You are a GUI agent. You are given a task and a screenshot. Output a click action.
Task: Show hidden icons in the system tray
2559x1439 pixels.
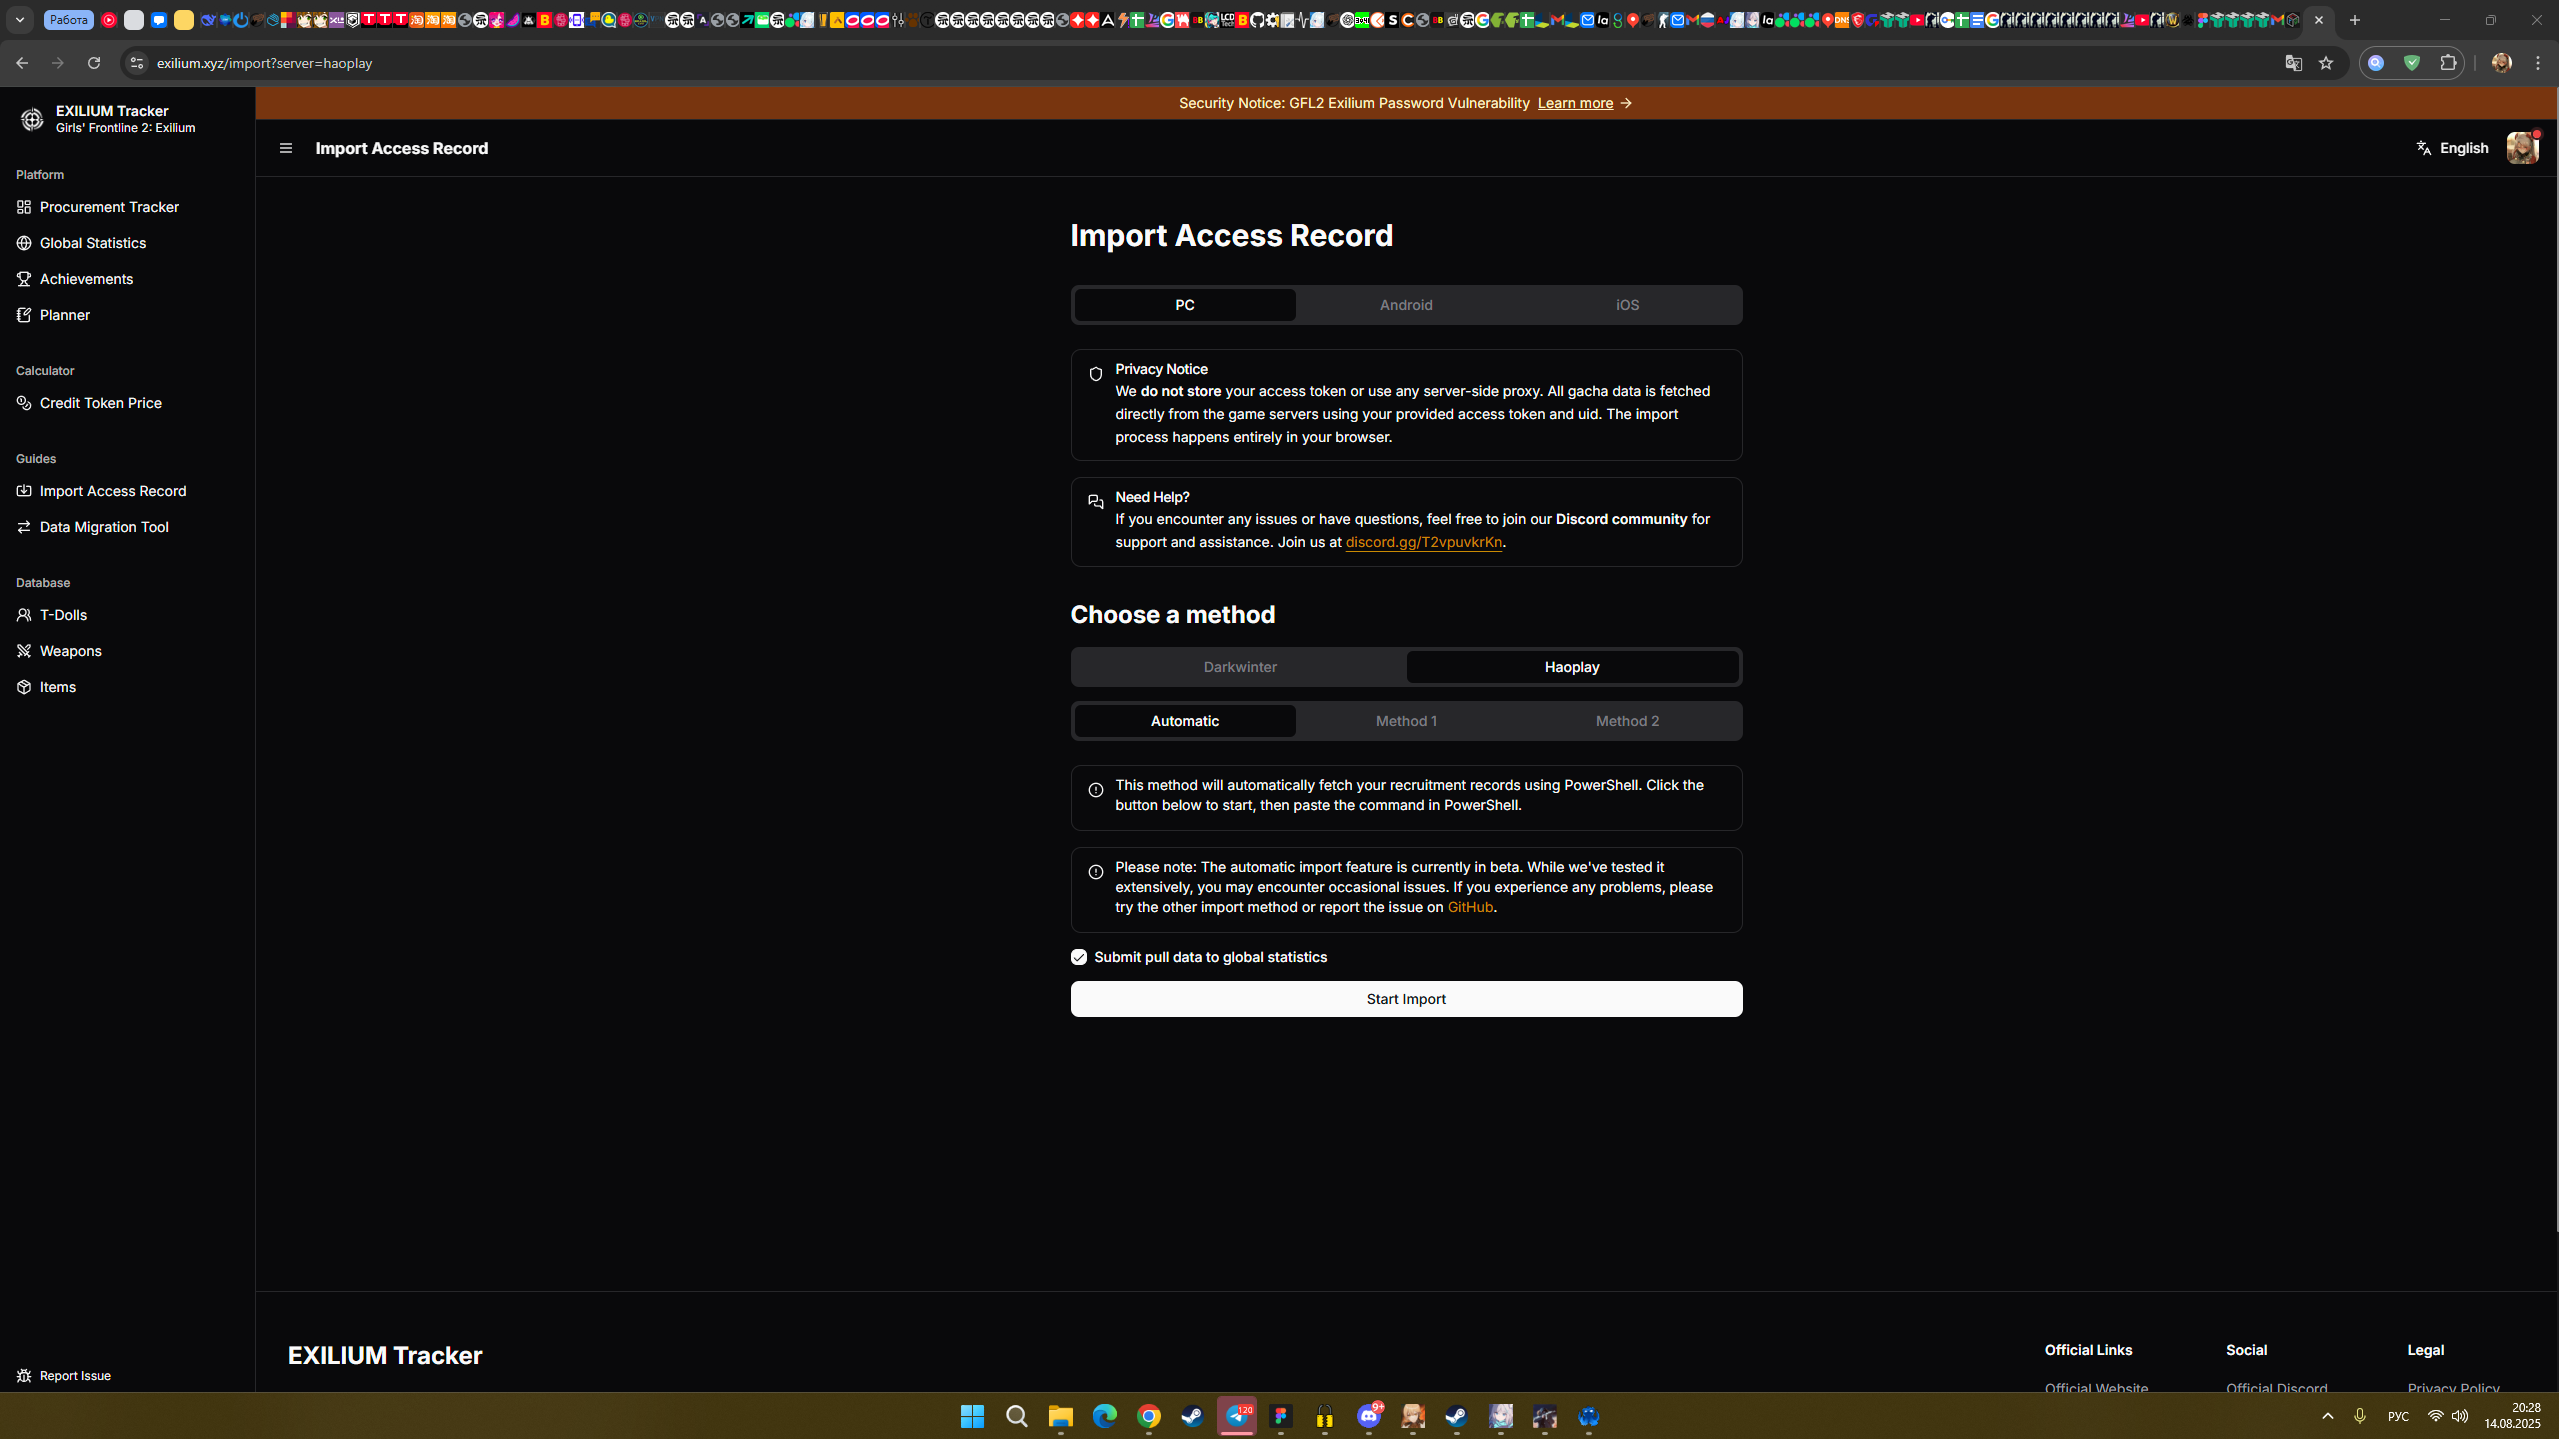coord(2327,1416)
